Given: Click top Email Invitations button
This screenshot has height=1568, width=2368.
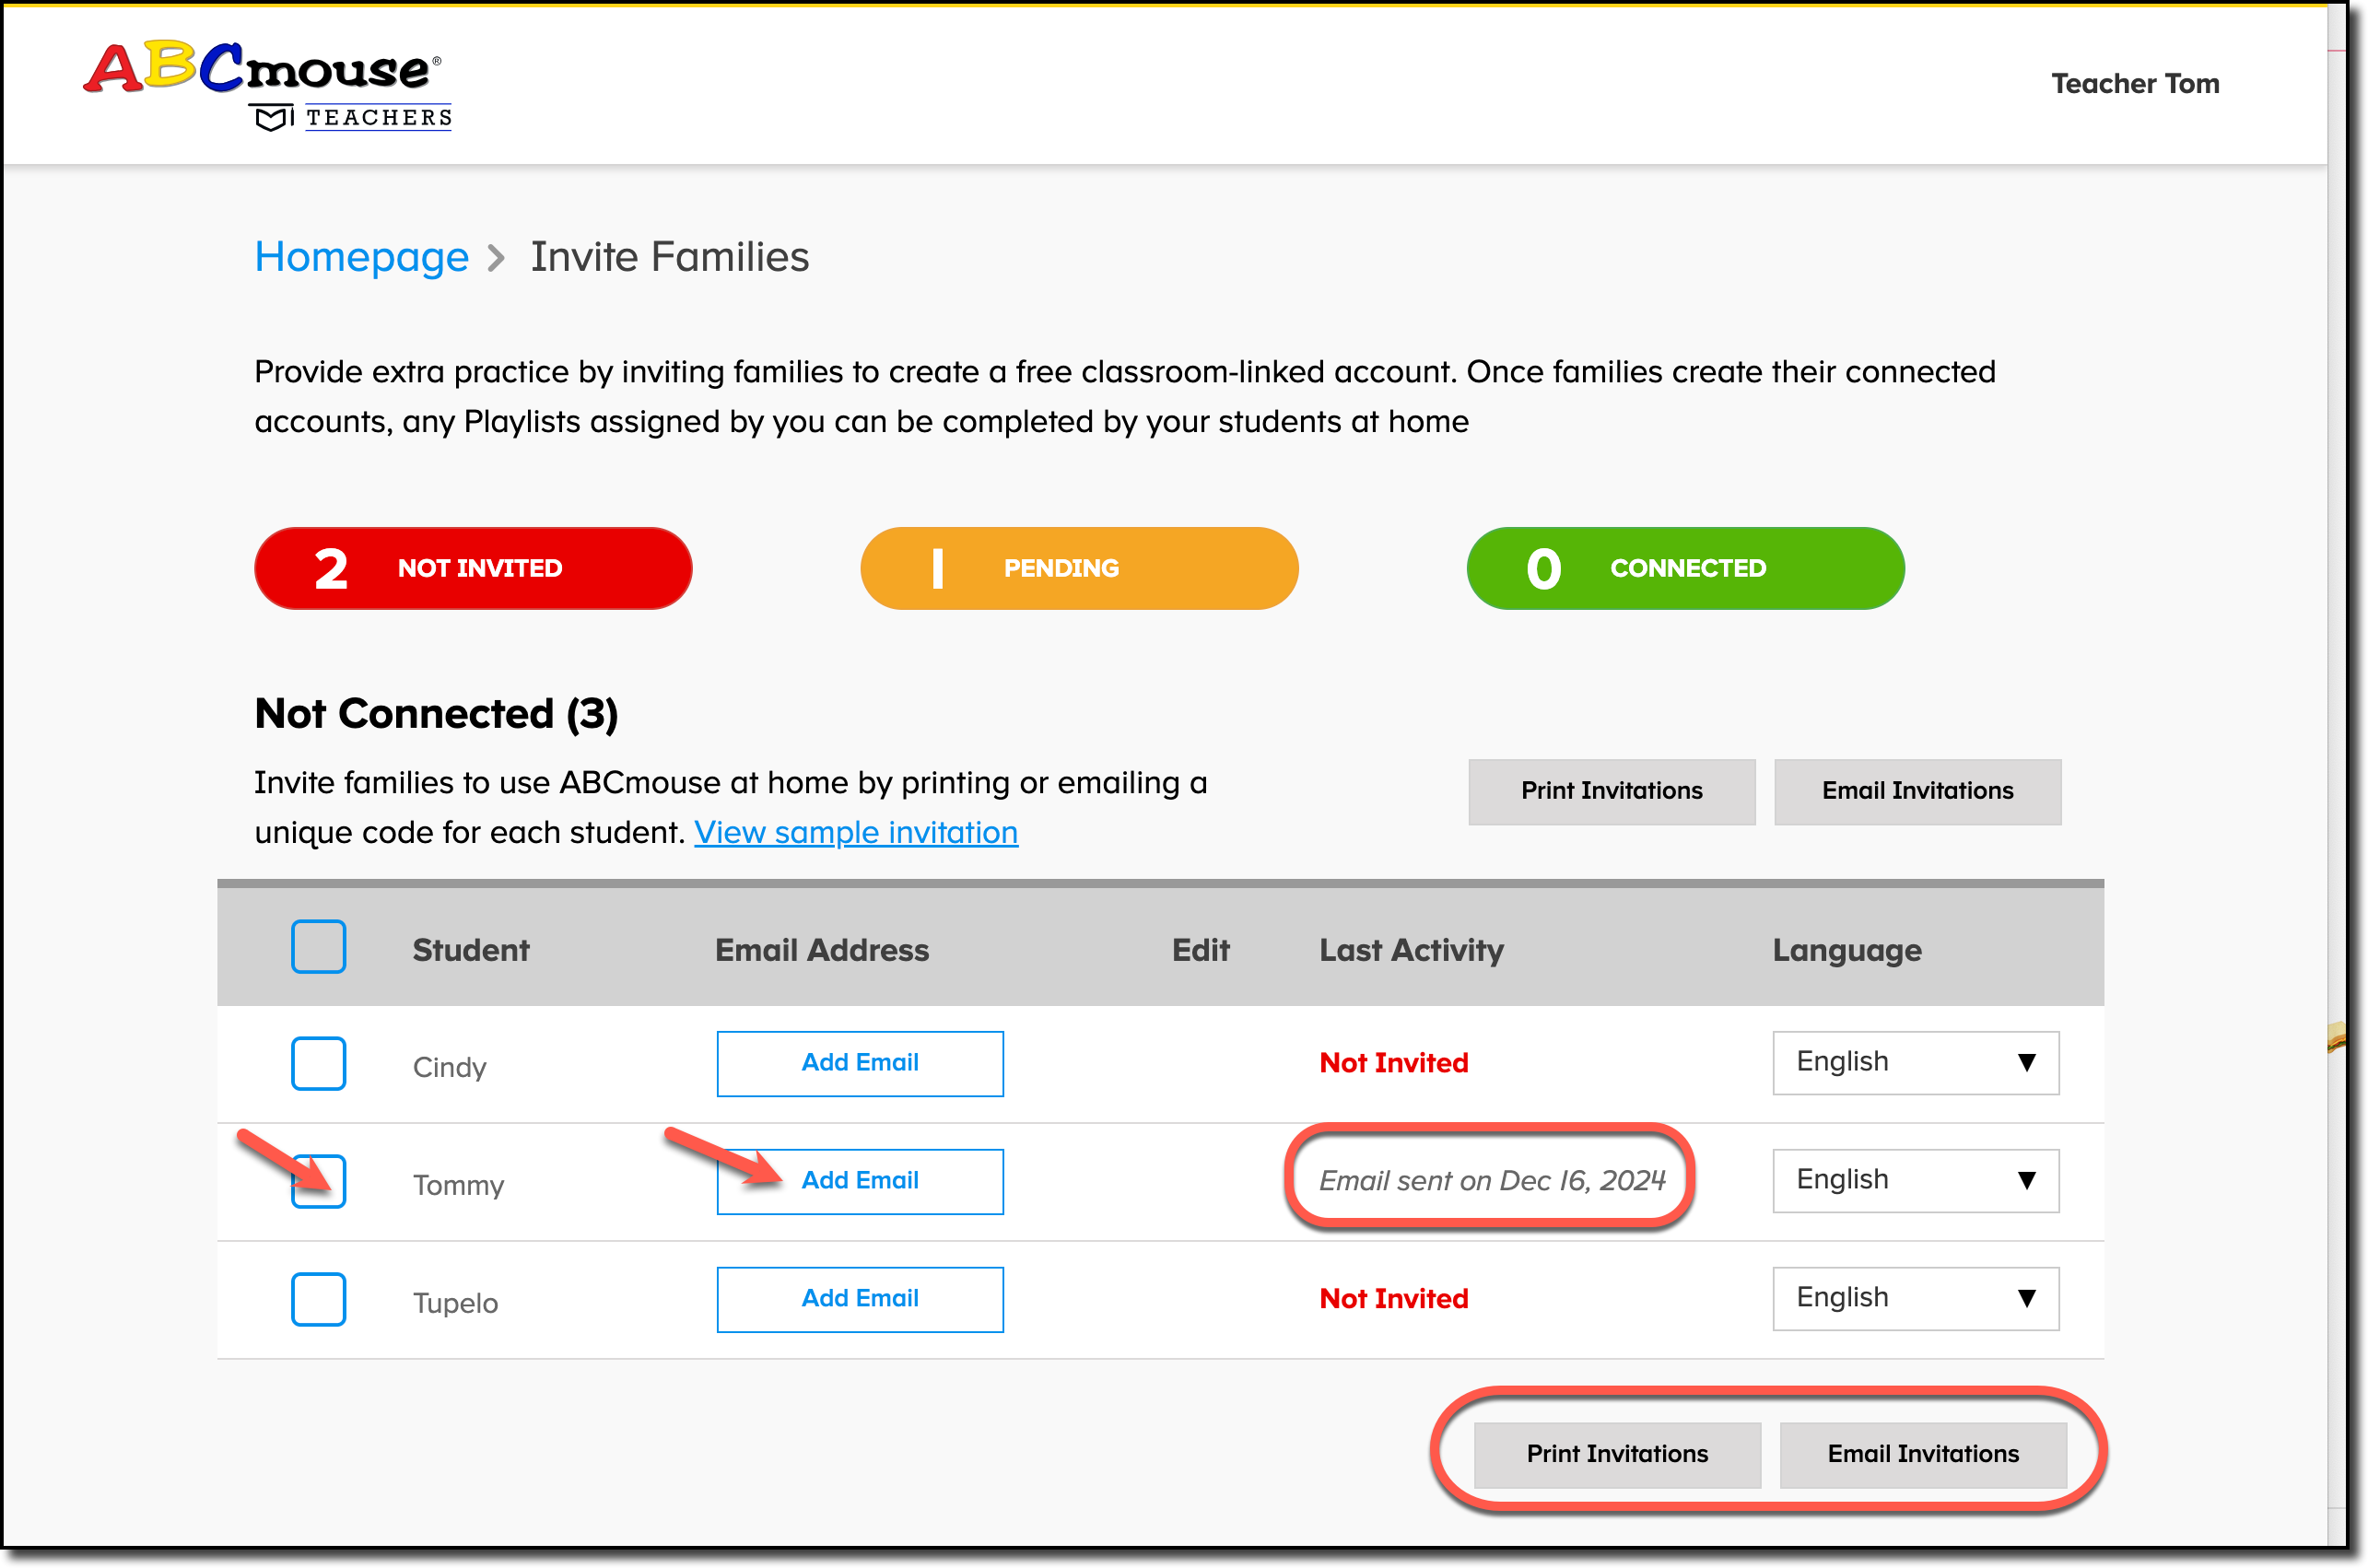Looking at the screenshot, I should click(1917, 791).
